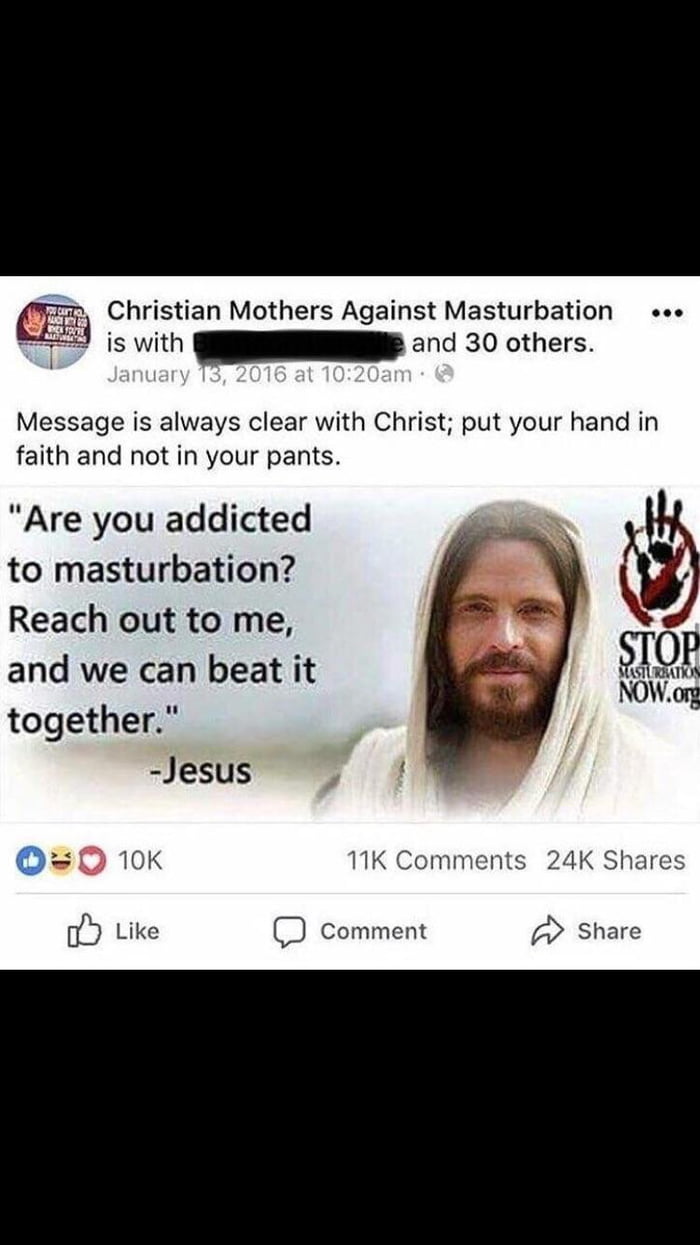The width and height of the screenshot is (700, 1245).
Task: Open post timestamp January 13, 2016
Action: tap(258, 375)
